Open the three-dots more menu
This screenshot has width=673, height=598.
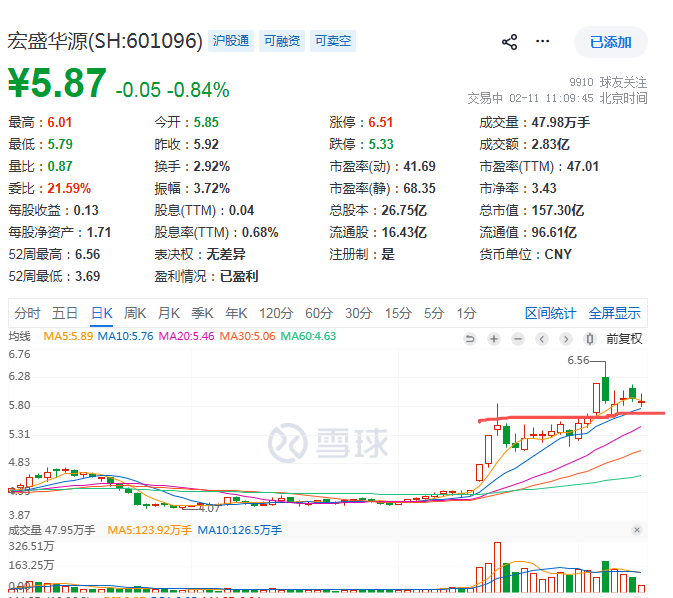(x=543, y=41)
